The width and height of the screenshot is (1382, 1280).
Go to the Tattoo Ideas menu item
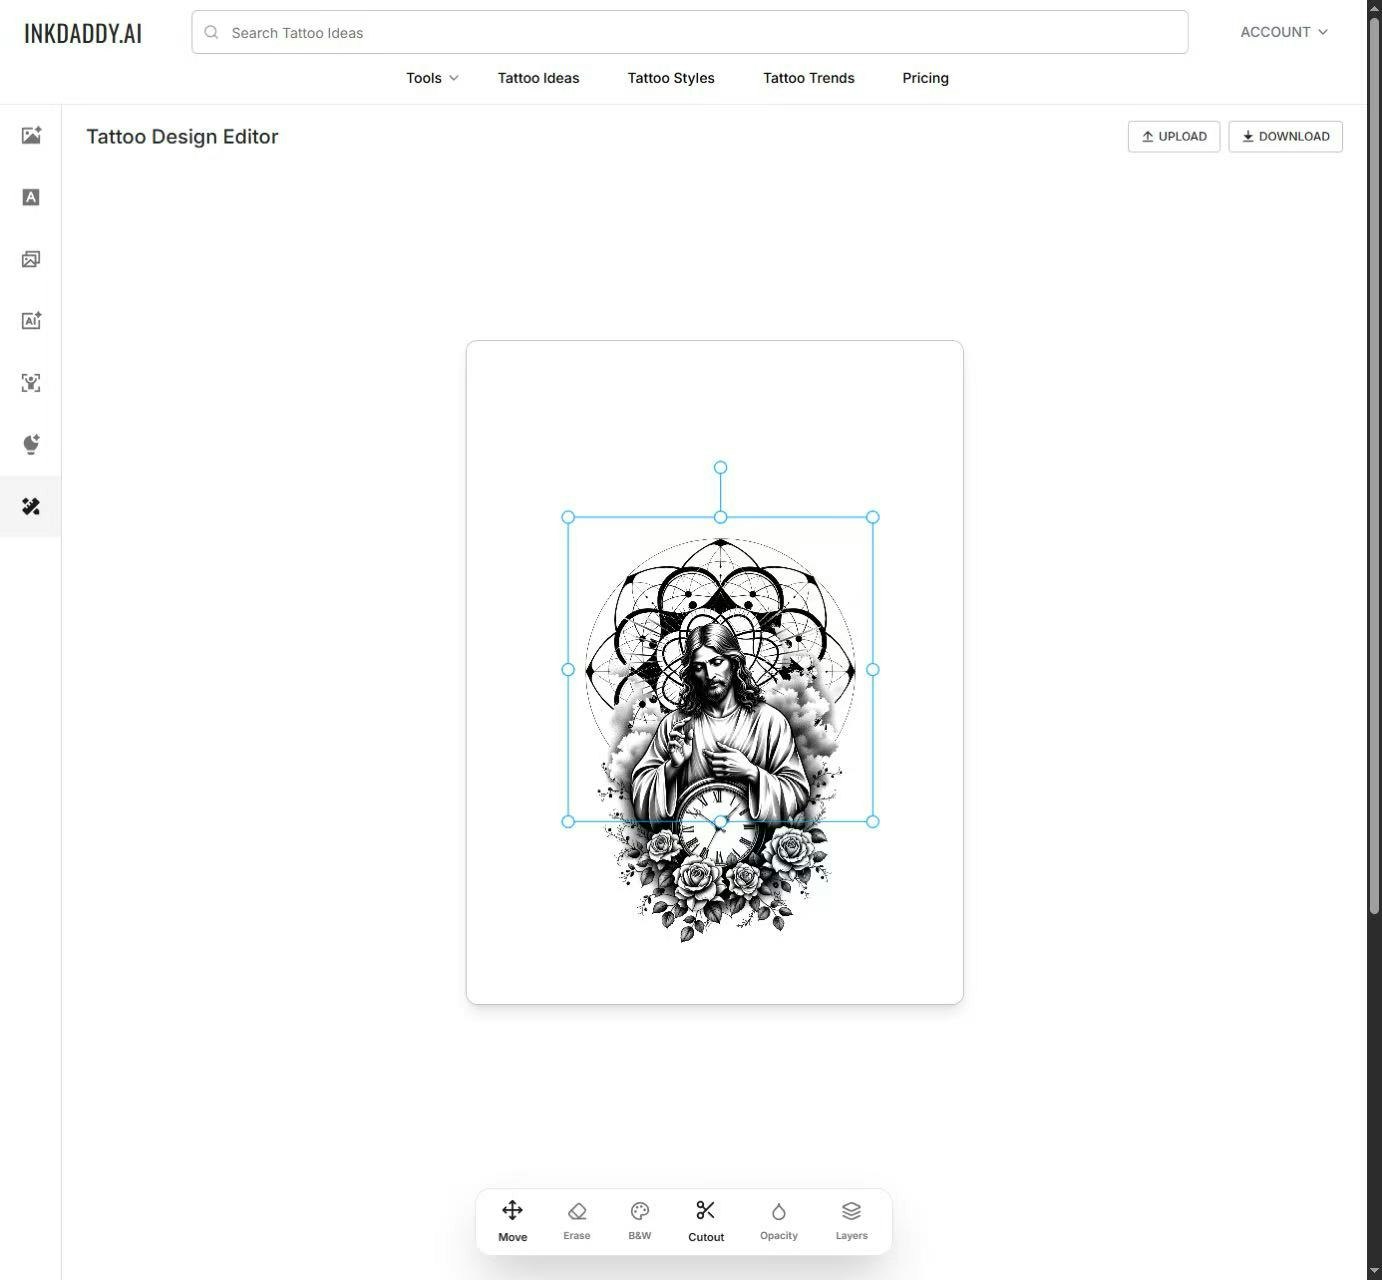[538, 78]
